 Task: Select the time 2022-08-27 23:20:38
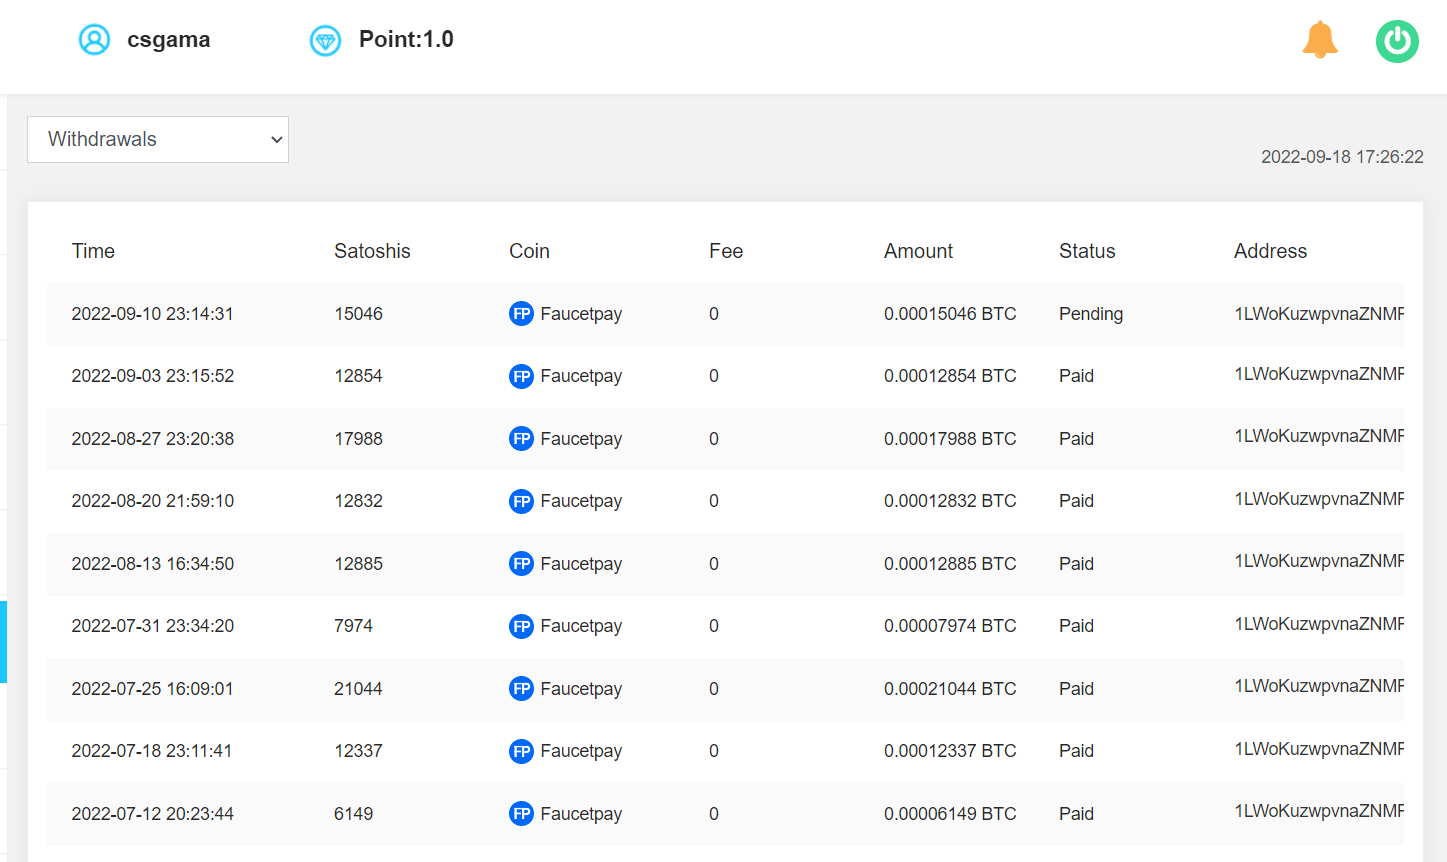coord(152,439)
